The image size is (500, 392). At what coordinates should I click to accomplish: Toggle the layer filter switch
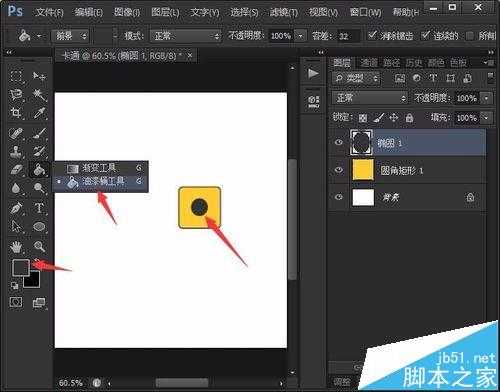pos(491,78)
